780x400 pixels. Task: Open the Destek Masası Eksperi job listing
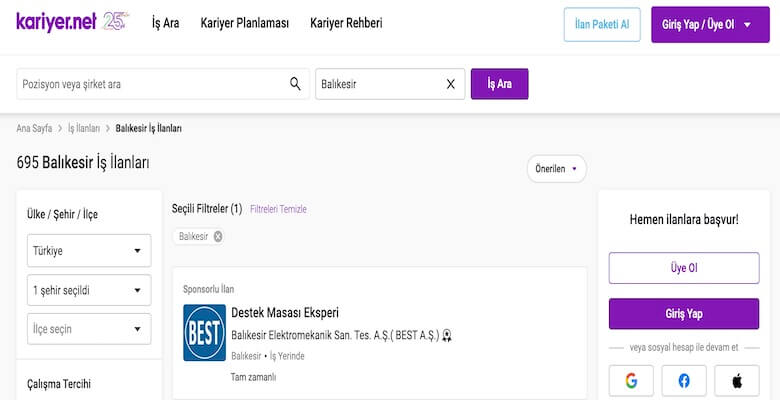click(x=285, y=313)
